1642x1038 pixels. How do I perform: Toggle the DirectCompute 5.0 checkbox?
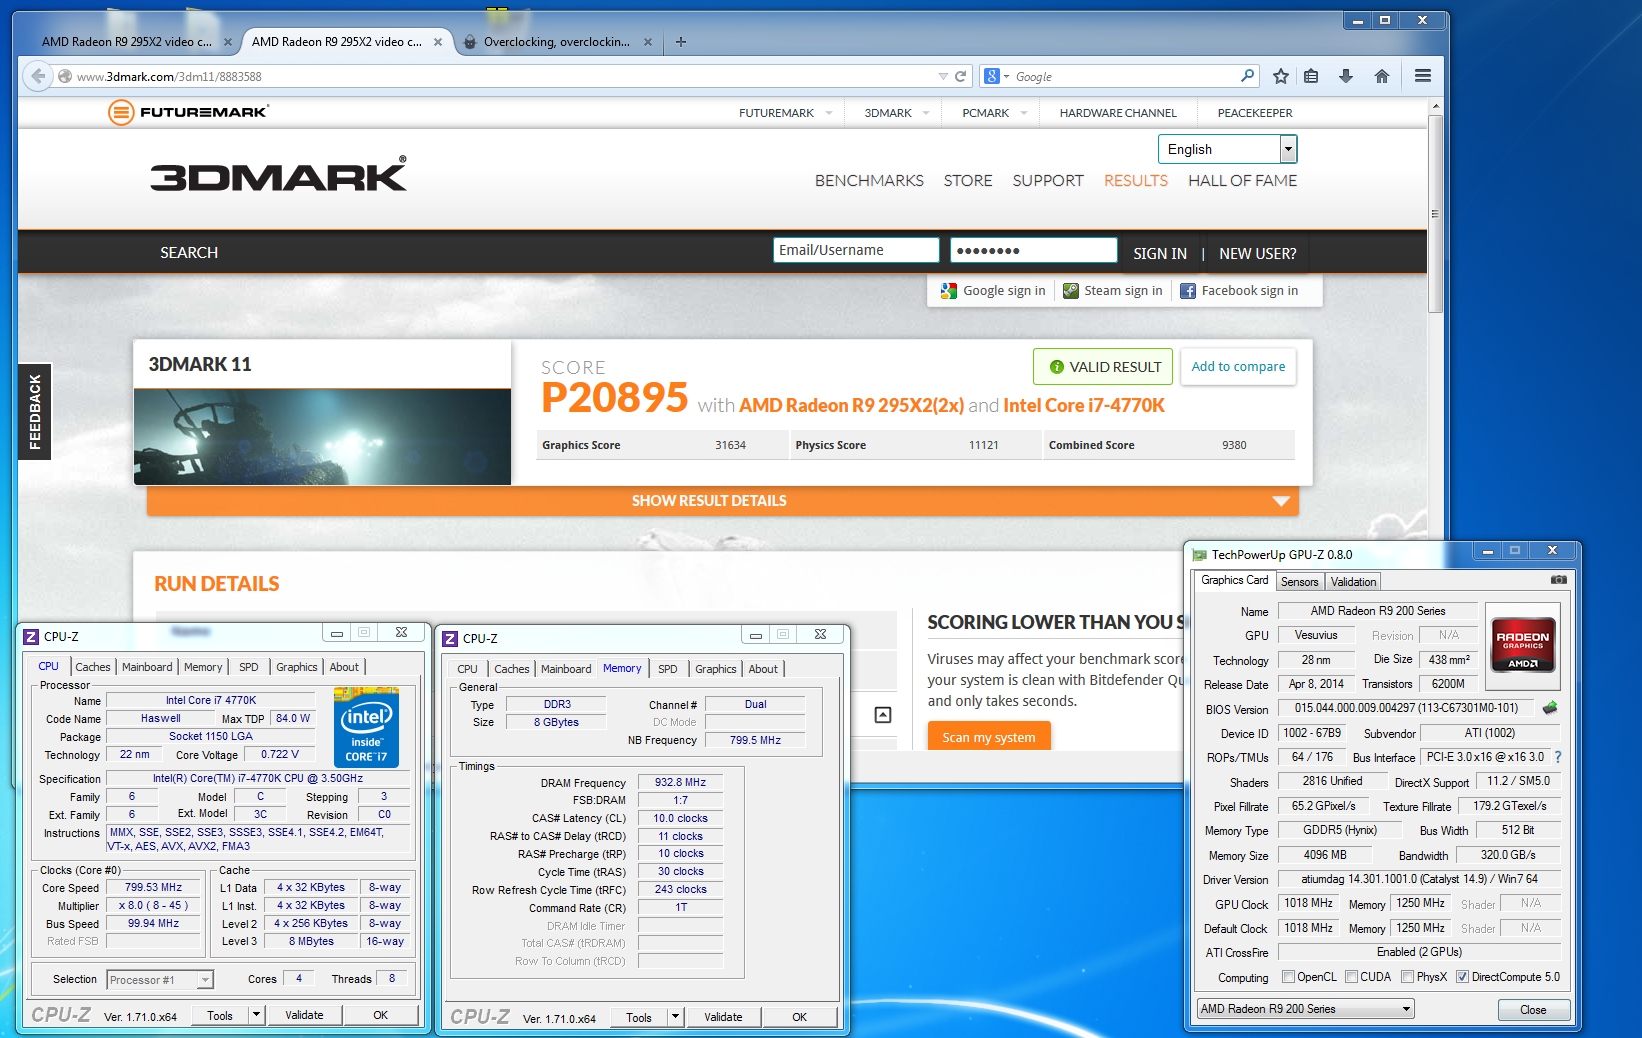tap(1463, 977)
